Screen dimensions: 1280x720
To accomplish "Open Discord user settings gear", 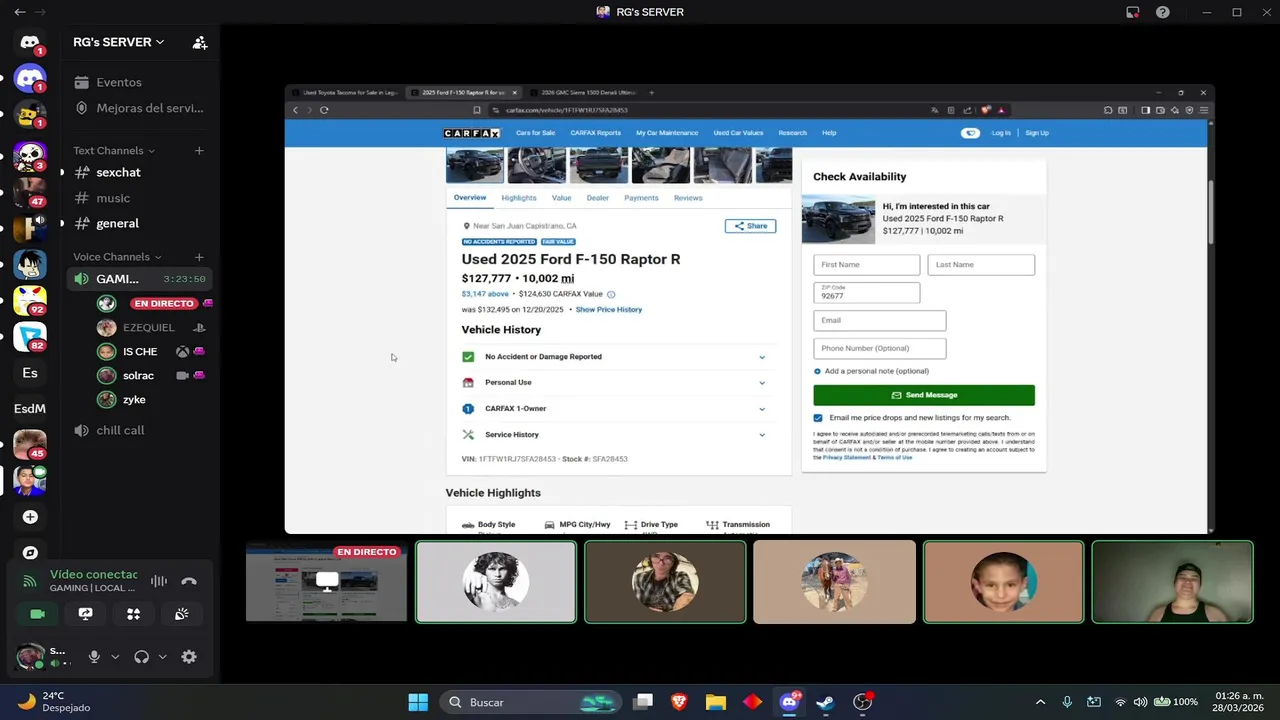I will coord(189,657).
